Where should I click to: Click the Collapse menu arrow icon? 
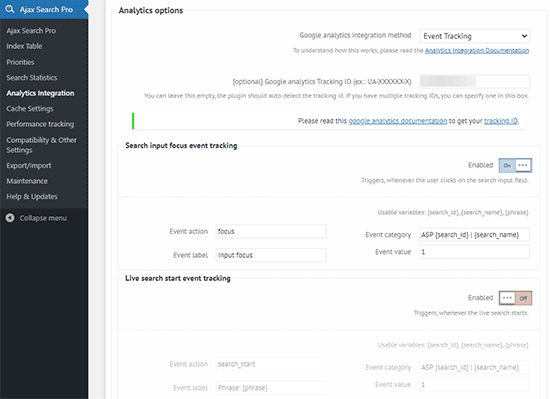click(10, 218)
